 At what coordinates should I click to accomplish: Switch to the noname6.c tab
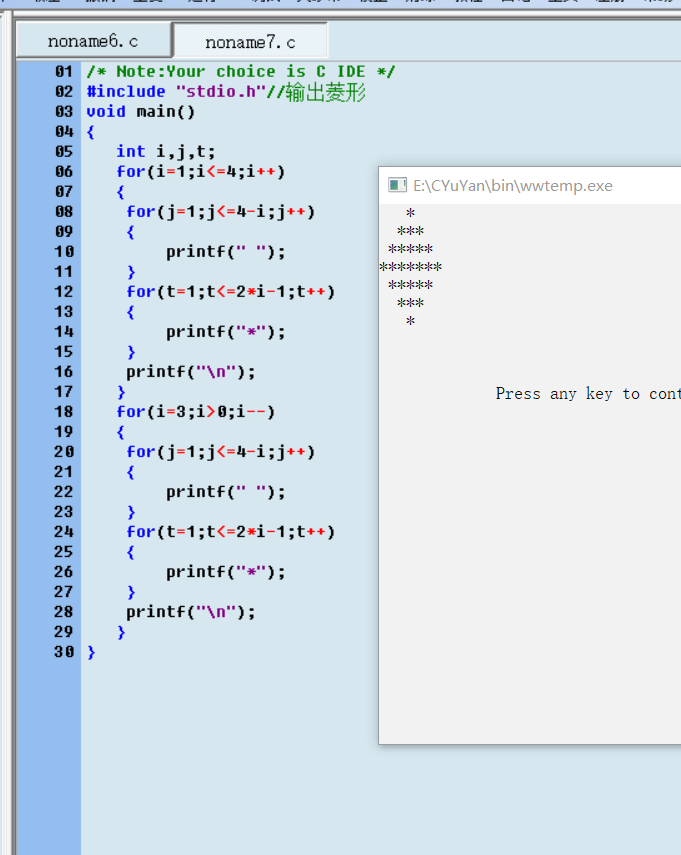(94, 41)
